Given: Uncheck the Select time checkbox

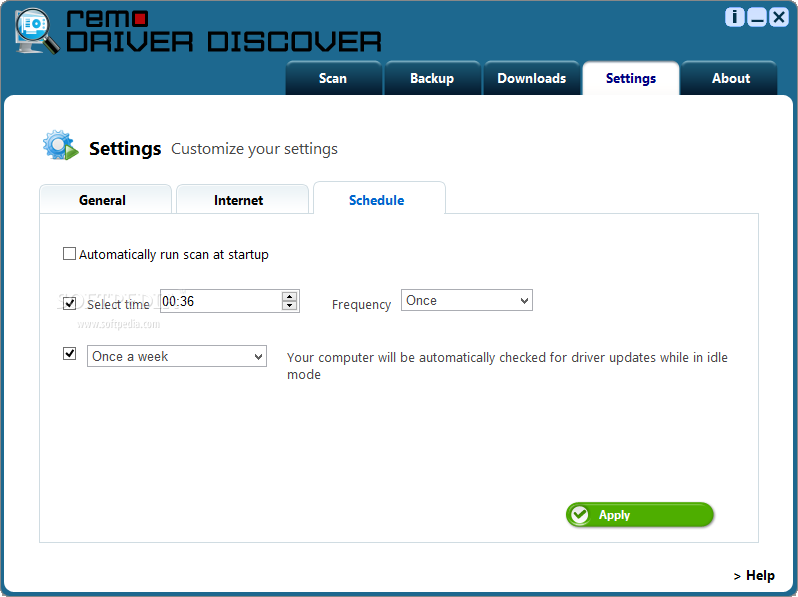Looking at the screenshot, I should 69,303.
